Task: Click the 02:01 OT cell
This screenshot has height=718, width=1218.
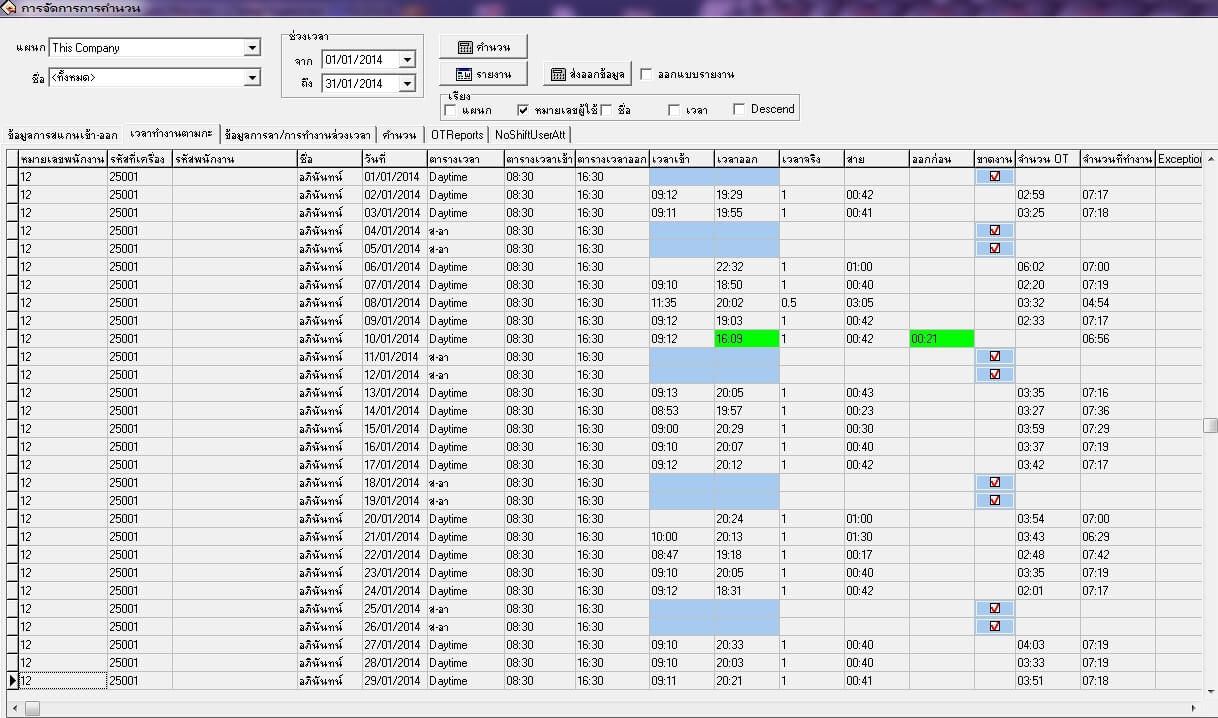Action: (1047, 591)
